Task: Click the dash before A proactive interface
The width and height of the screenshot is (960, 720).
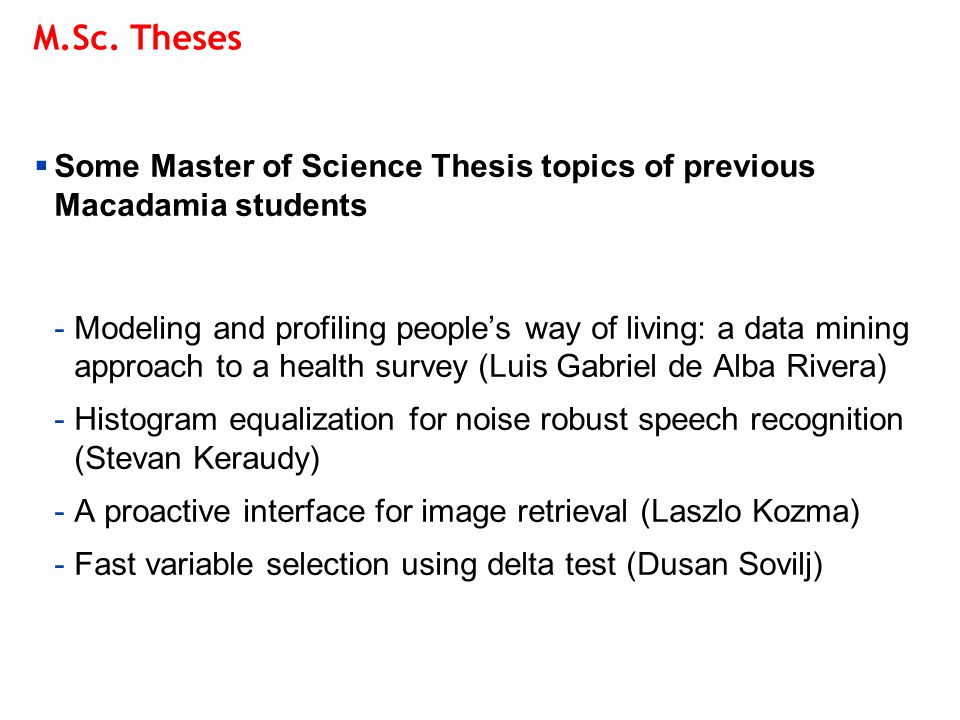Action: [59, 512]
